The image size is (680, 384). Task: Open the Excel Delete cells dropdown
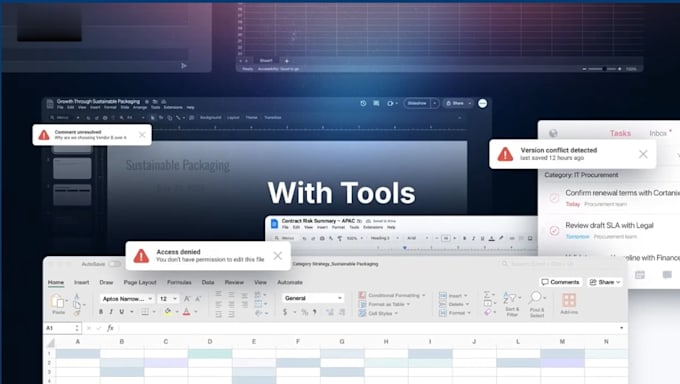(454, 304)
